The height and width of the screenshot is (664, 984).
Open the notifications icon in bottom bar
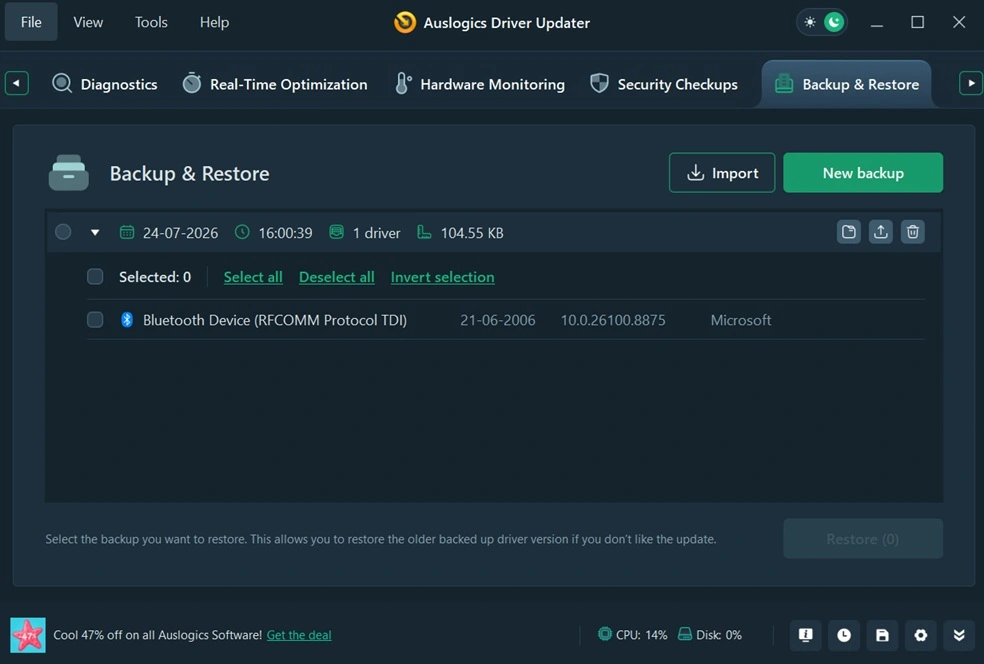click(805, 635)
